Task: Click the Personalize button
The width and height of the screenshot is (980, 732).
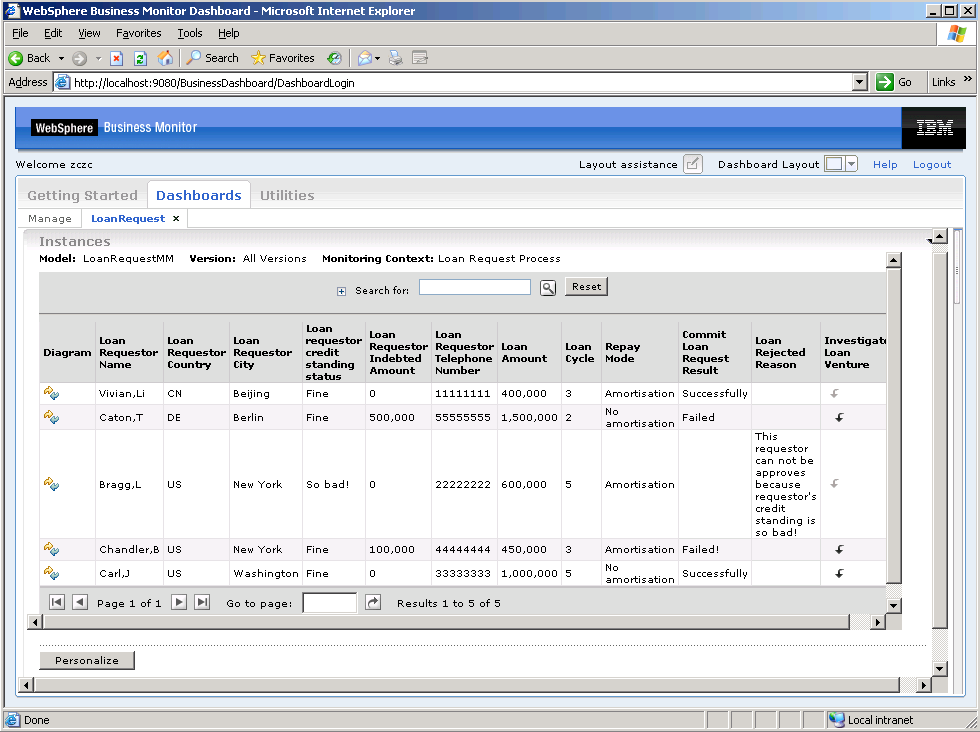Action: point(87,660)
